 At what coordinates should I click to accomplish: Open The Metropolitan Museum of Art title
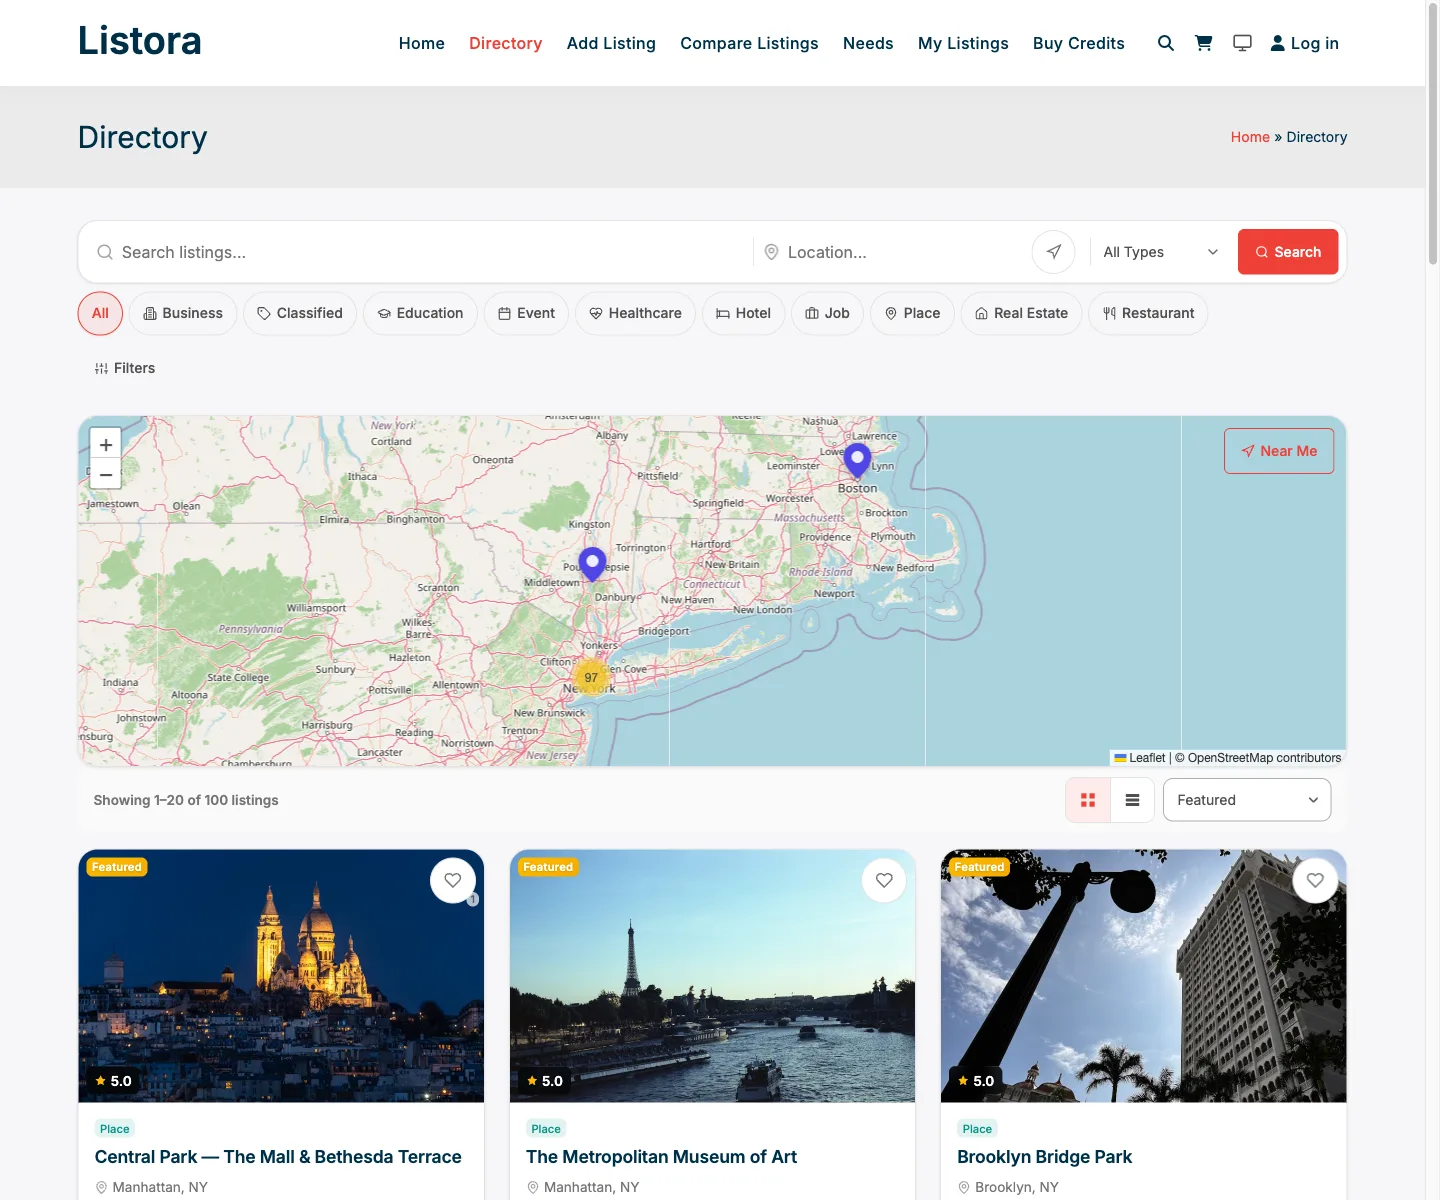point(661,1157)
